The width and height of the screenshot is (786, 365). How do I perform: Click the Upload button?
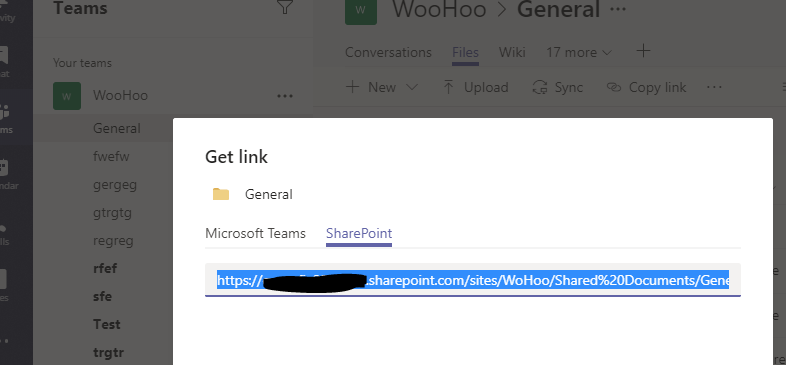pos(476,87)
